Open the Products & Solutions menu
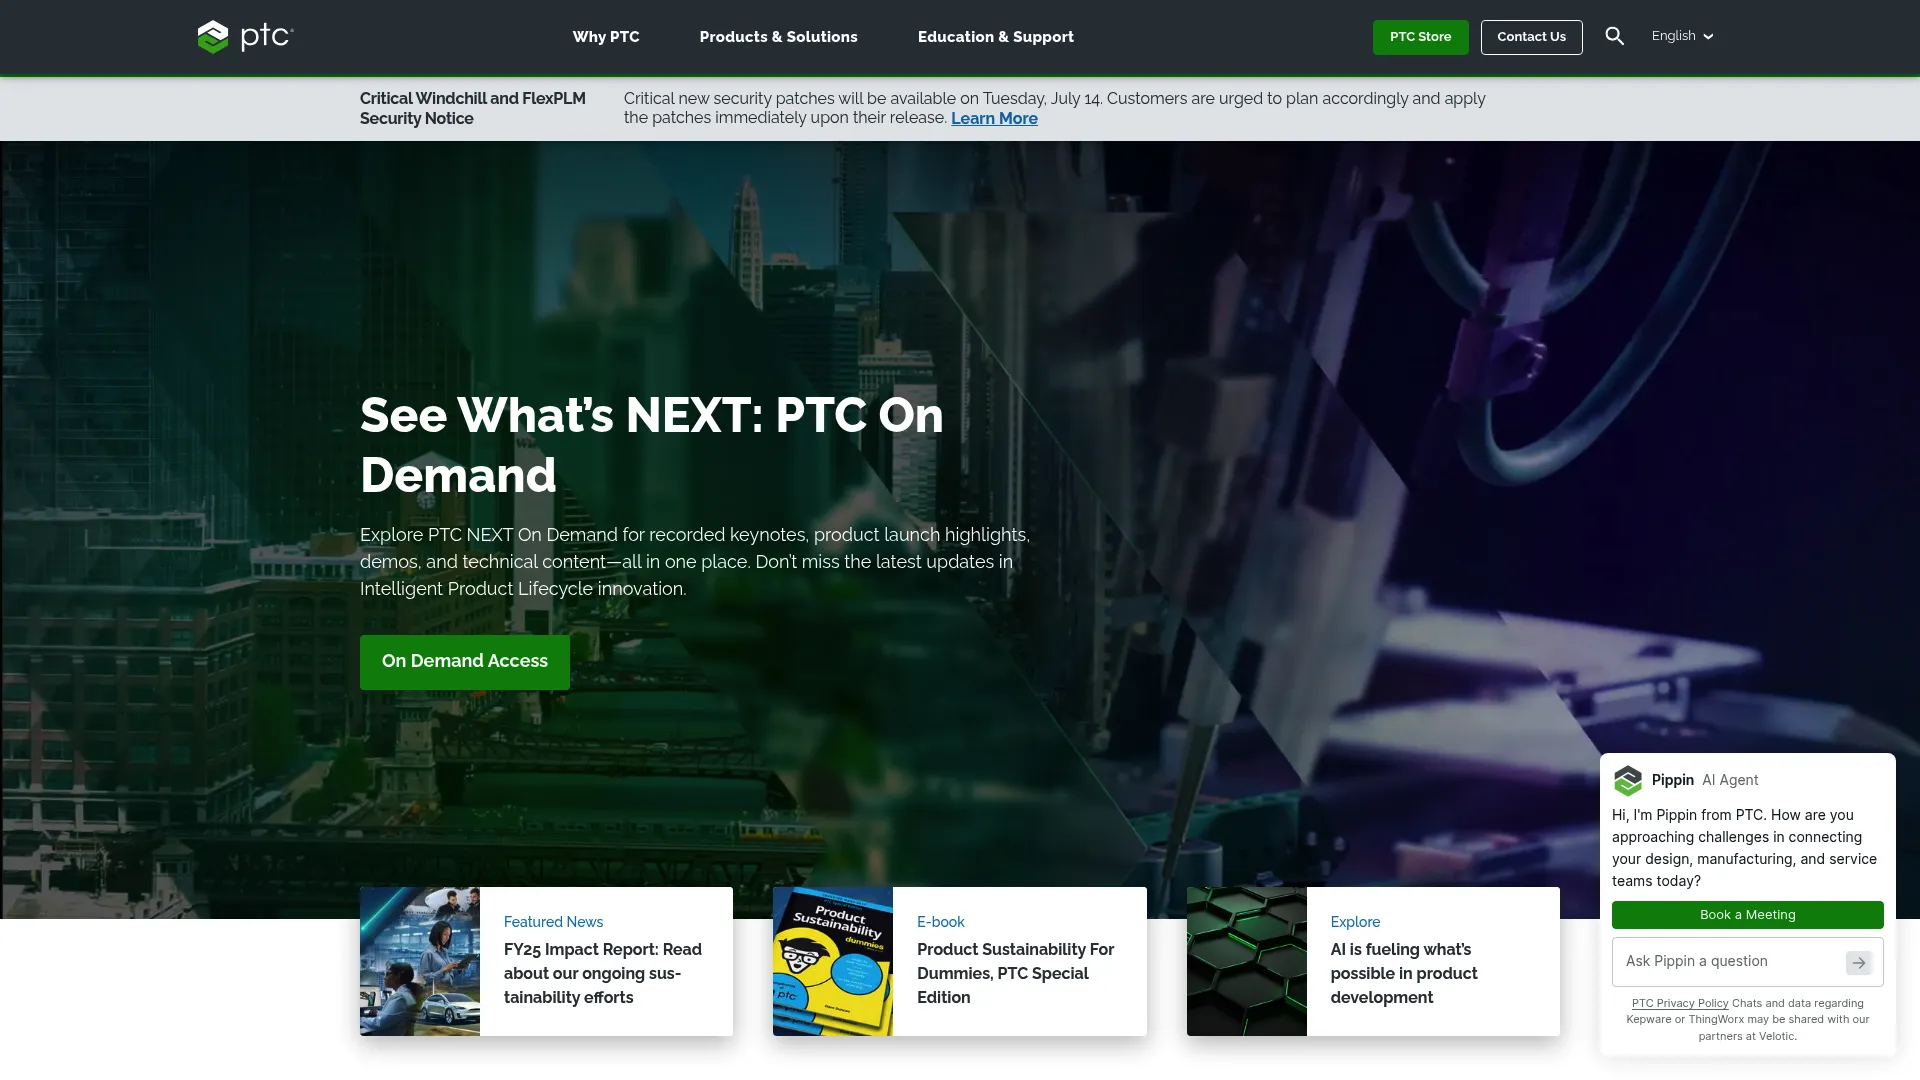 (778, 37)
